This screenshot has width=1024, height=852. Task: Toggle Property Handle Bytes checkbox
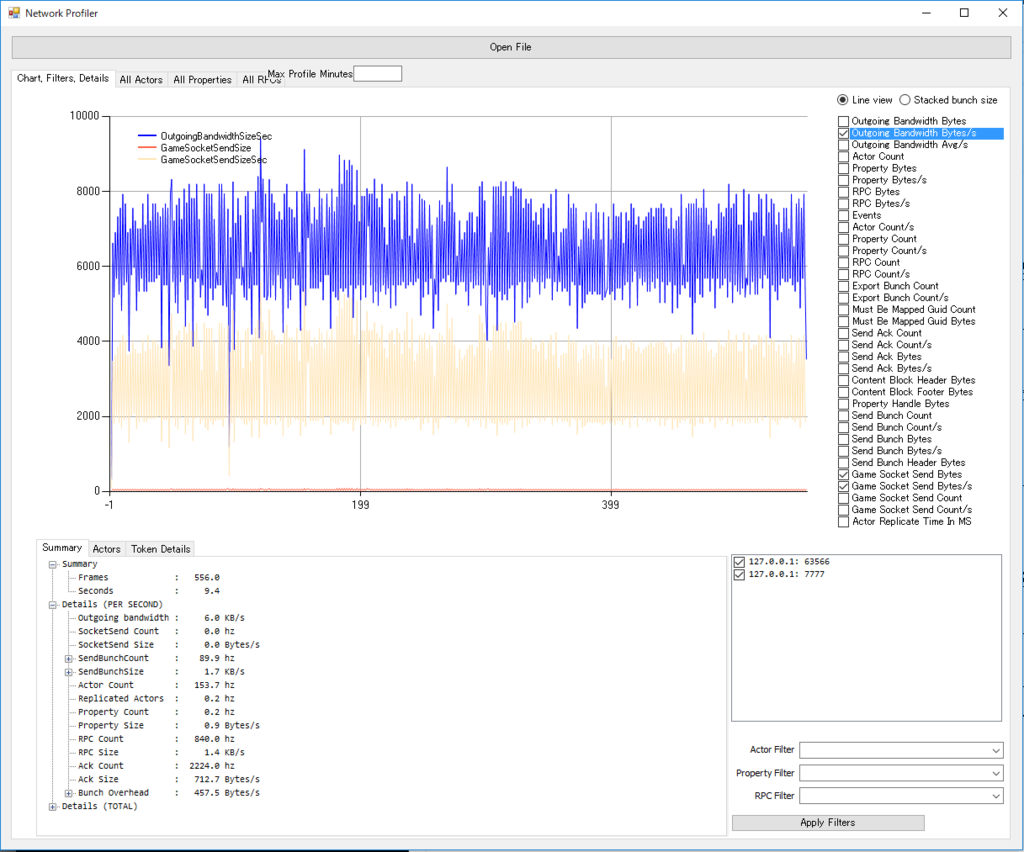844,404
